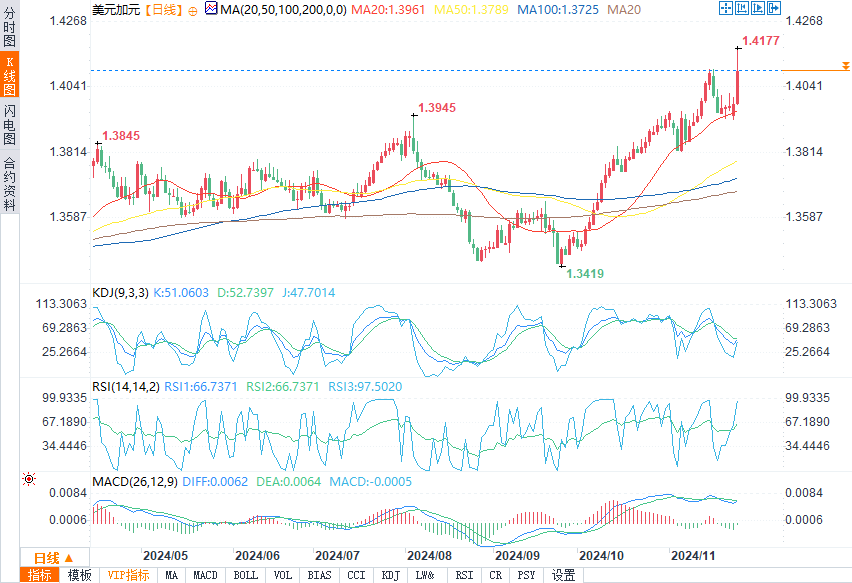
Task: Open the 分时图 side tab
Action: (9, 26)
